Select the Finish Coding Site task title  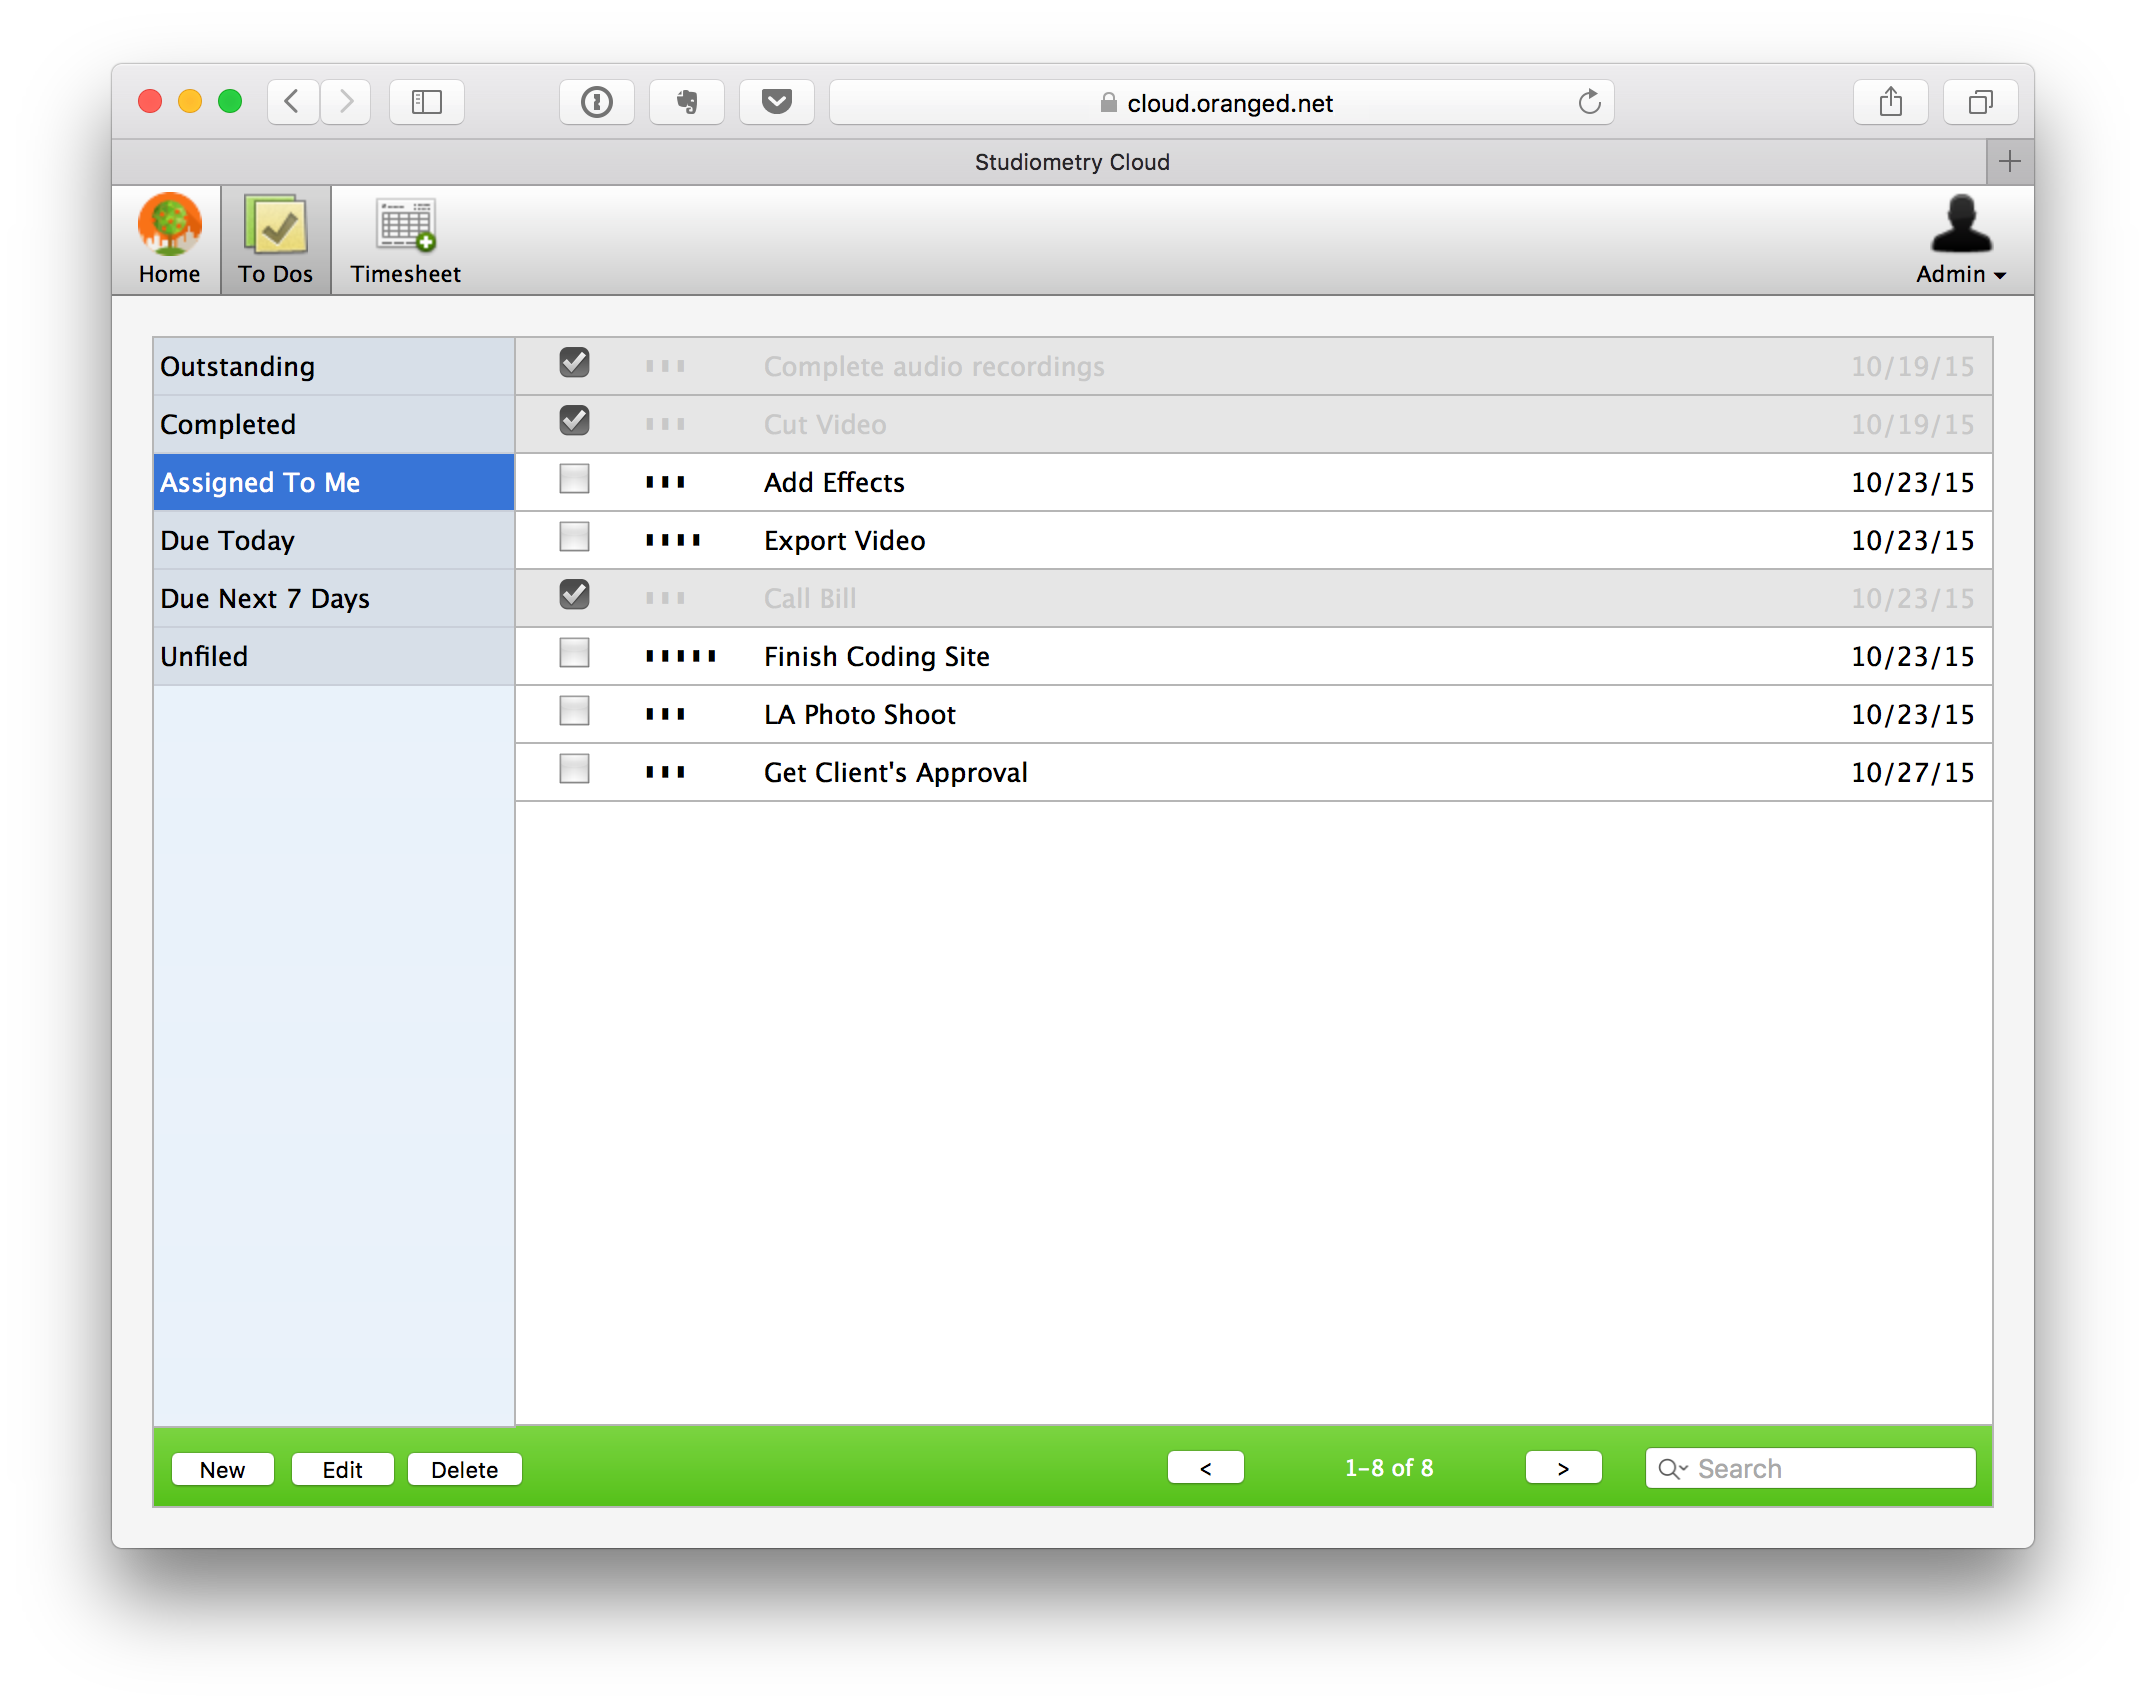[x=877, y=657]
